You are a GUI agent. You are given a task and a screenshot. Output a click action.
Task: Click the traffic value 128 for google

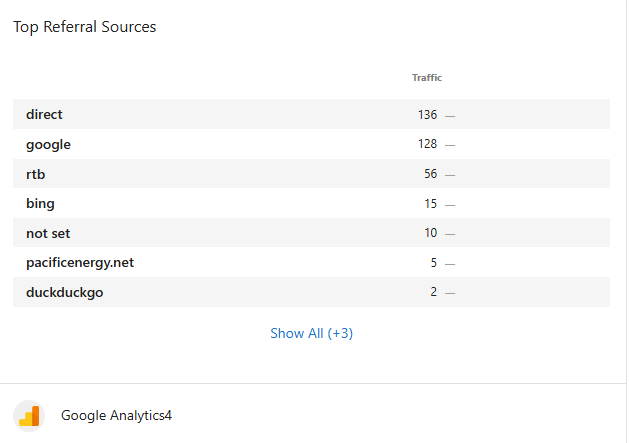coord(427,144)
